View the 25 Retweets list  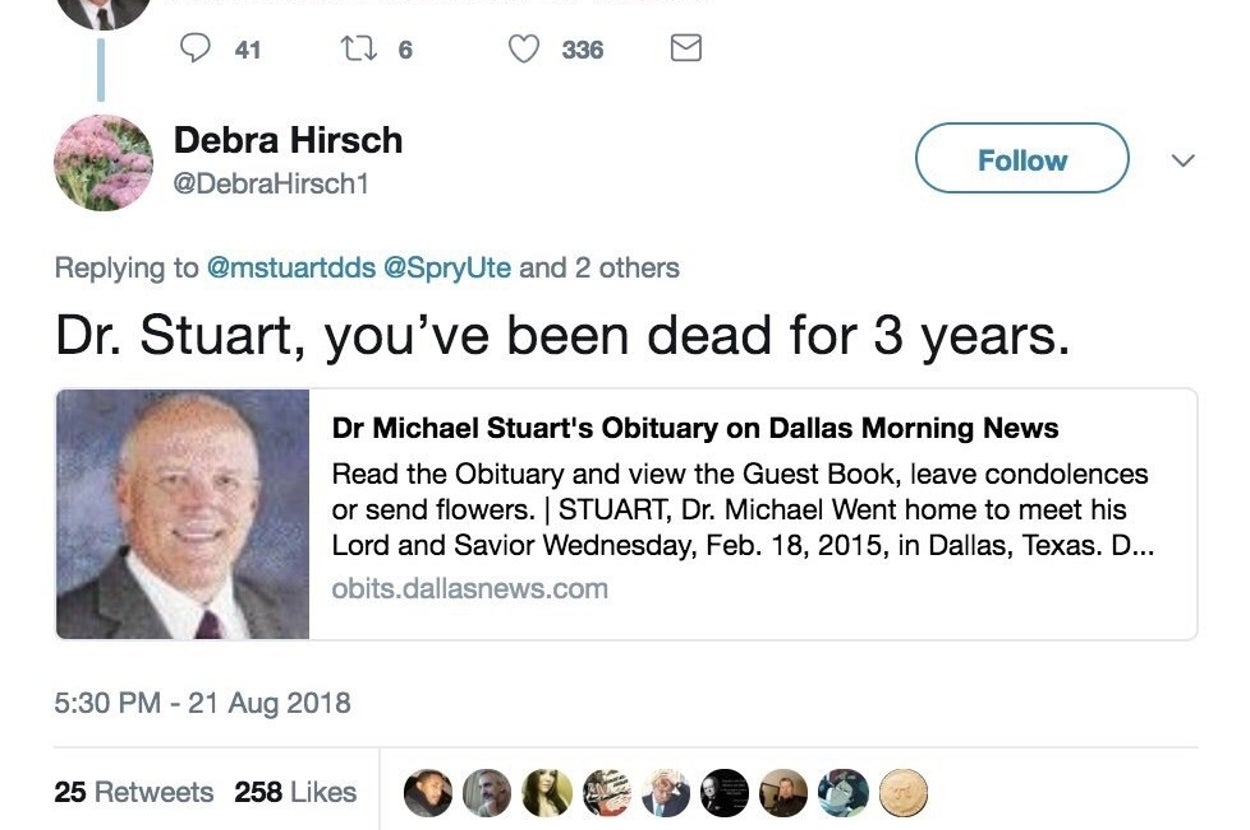[134, 792]
